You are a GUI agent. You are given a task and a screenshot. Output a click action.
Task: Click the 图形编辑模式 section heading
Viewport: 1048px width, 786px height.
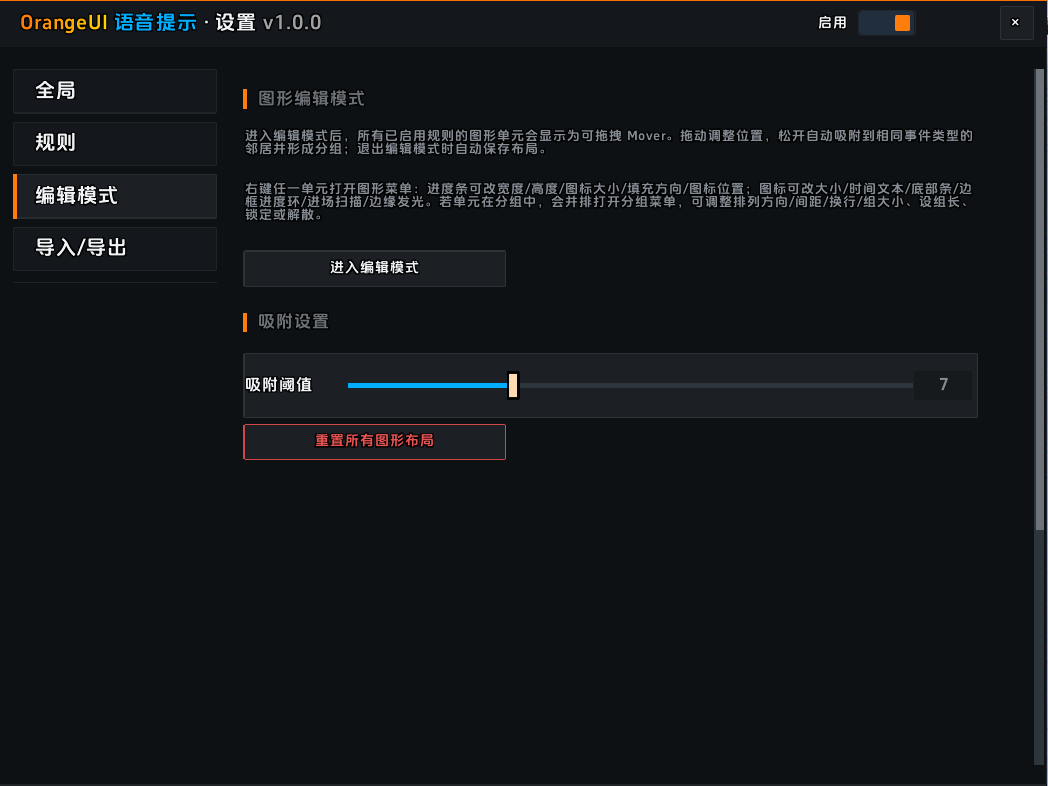point(311,99)
